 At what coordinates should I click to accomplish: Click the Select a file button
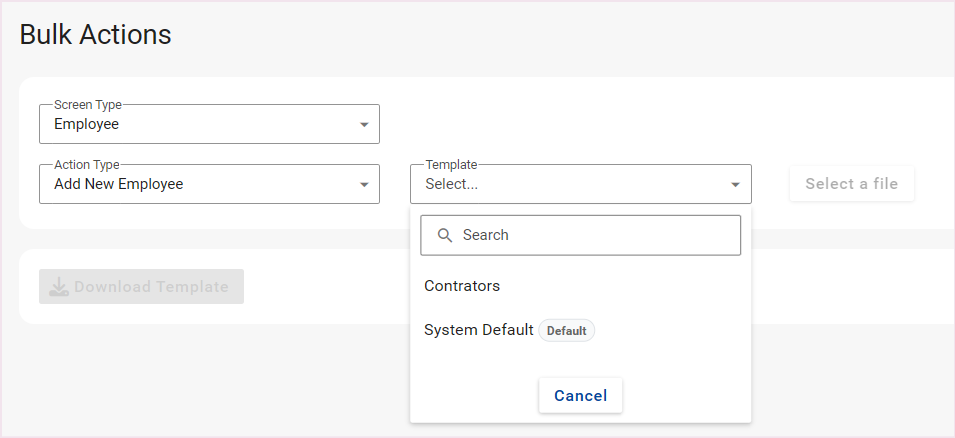(851, 184)
